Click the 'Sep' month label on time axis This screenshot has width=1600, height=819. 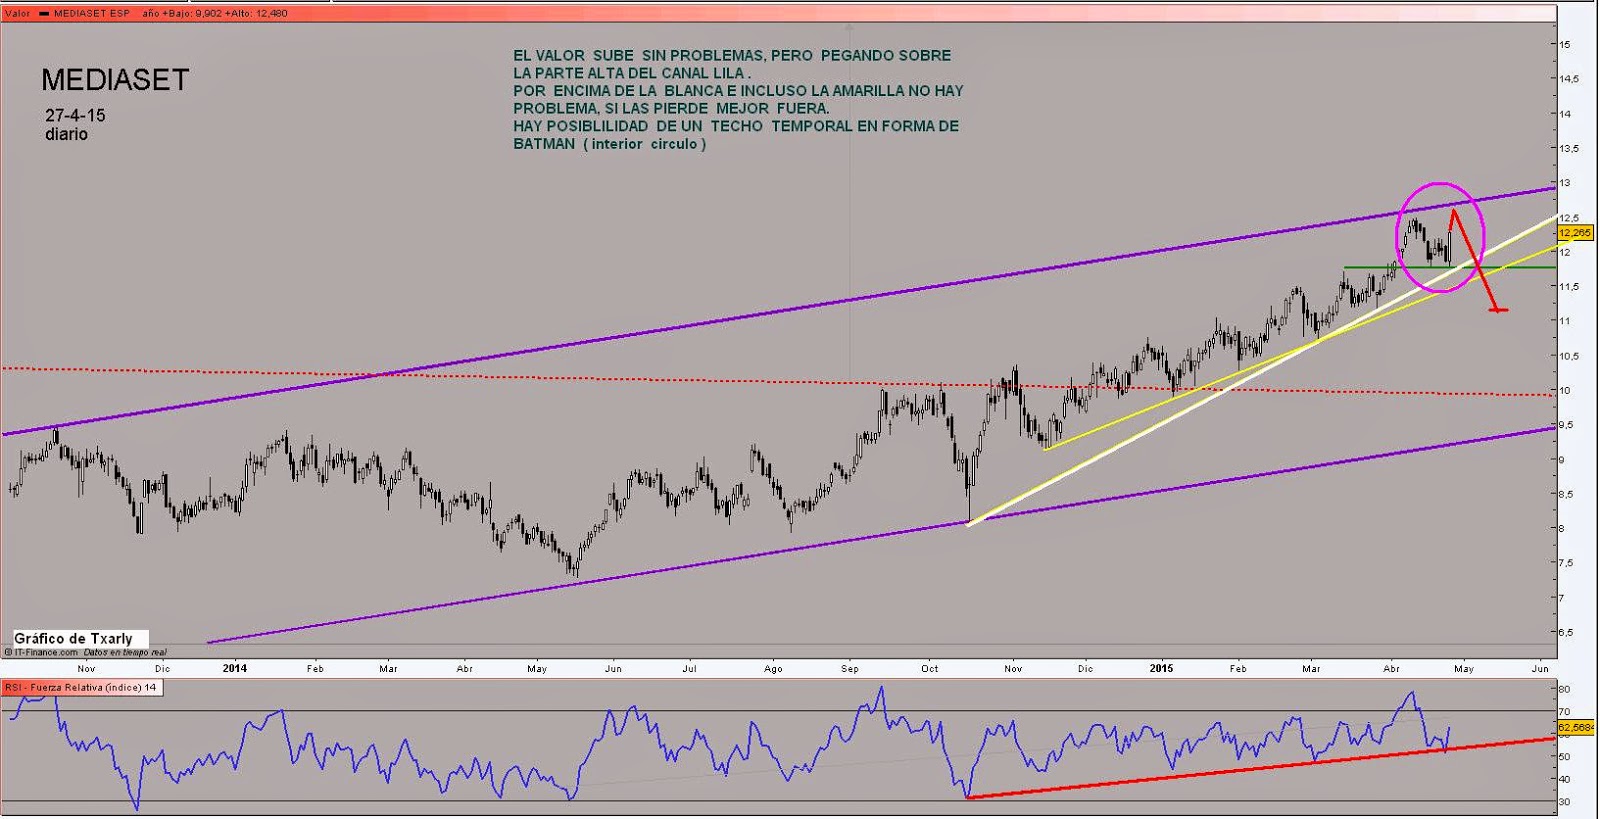tap(850, 668)
